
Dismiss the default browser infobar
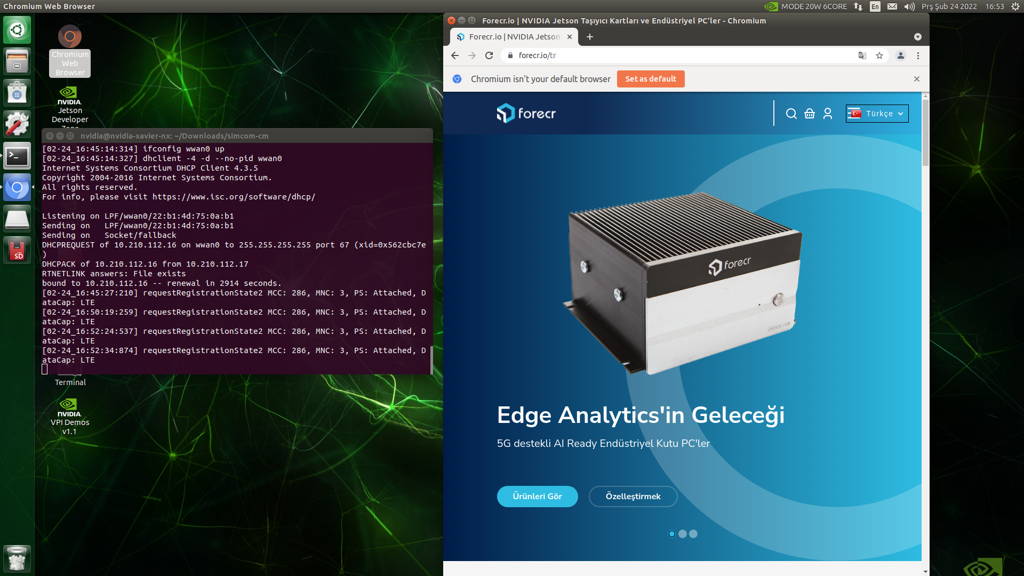(x=916, y=79)
